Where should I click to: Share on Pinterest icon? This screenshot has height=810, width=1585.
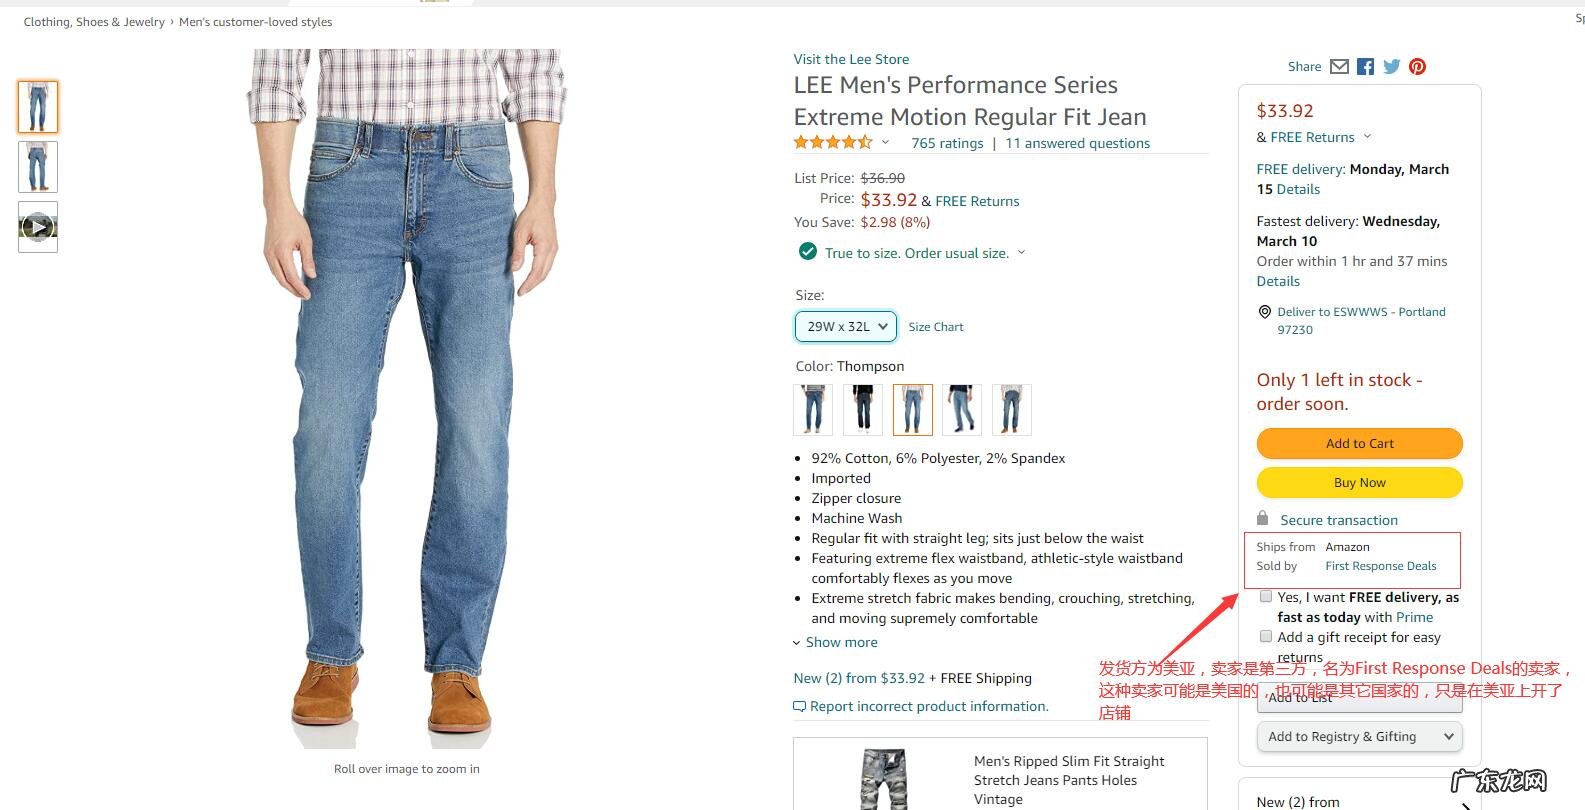coord(1417,67)
